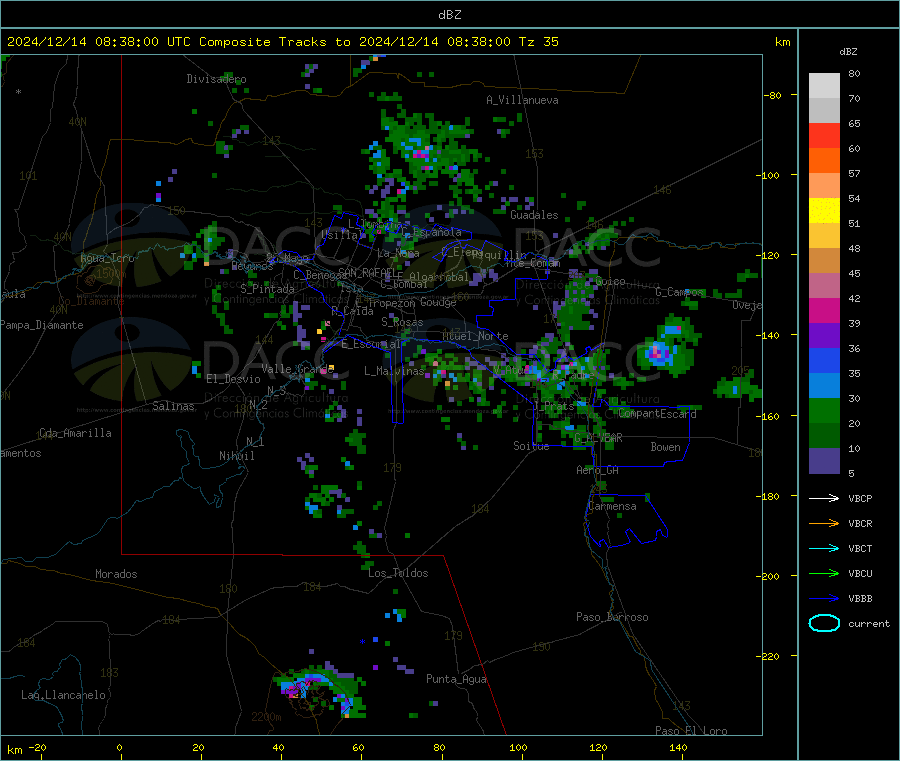Select the dark green 10-20 dBZ swatch

pyautogui.click(x=824, y=435)
